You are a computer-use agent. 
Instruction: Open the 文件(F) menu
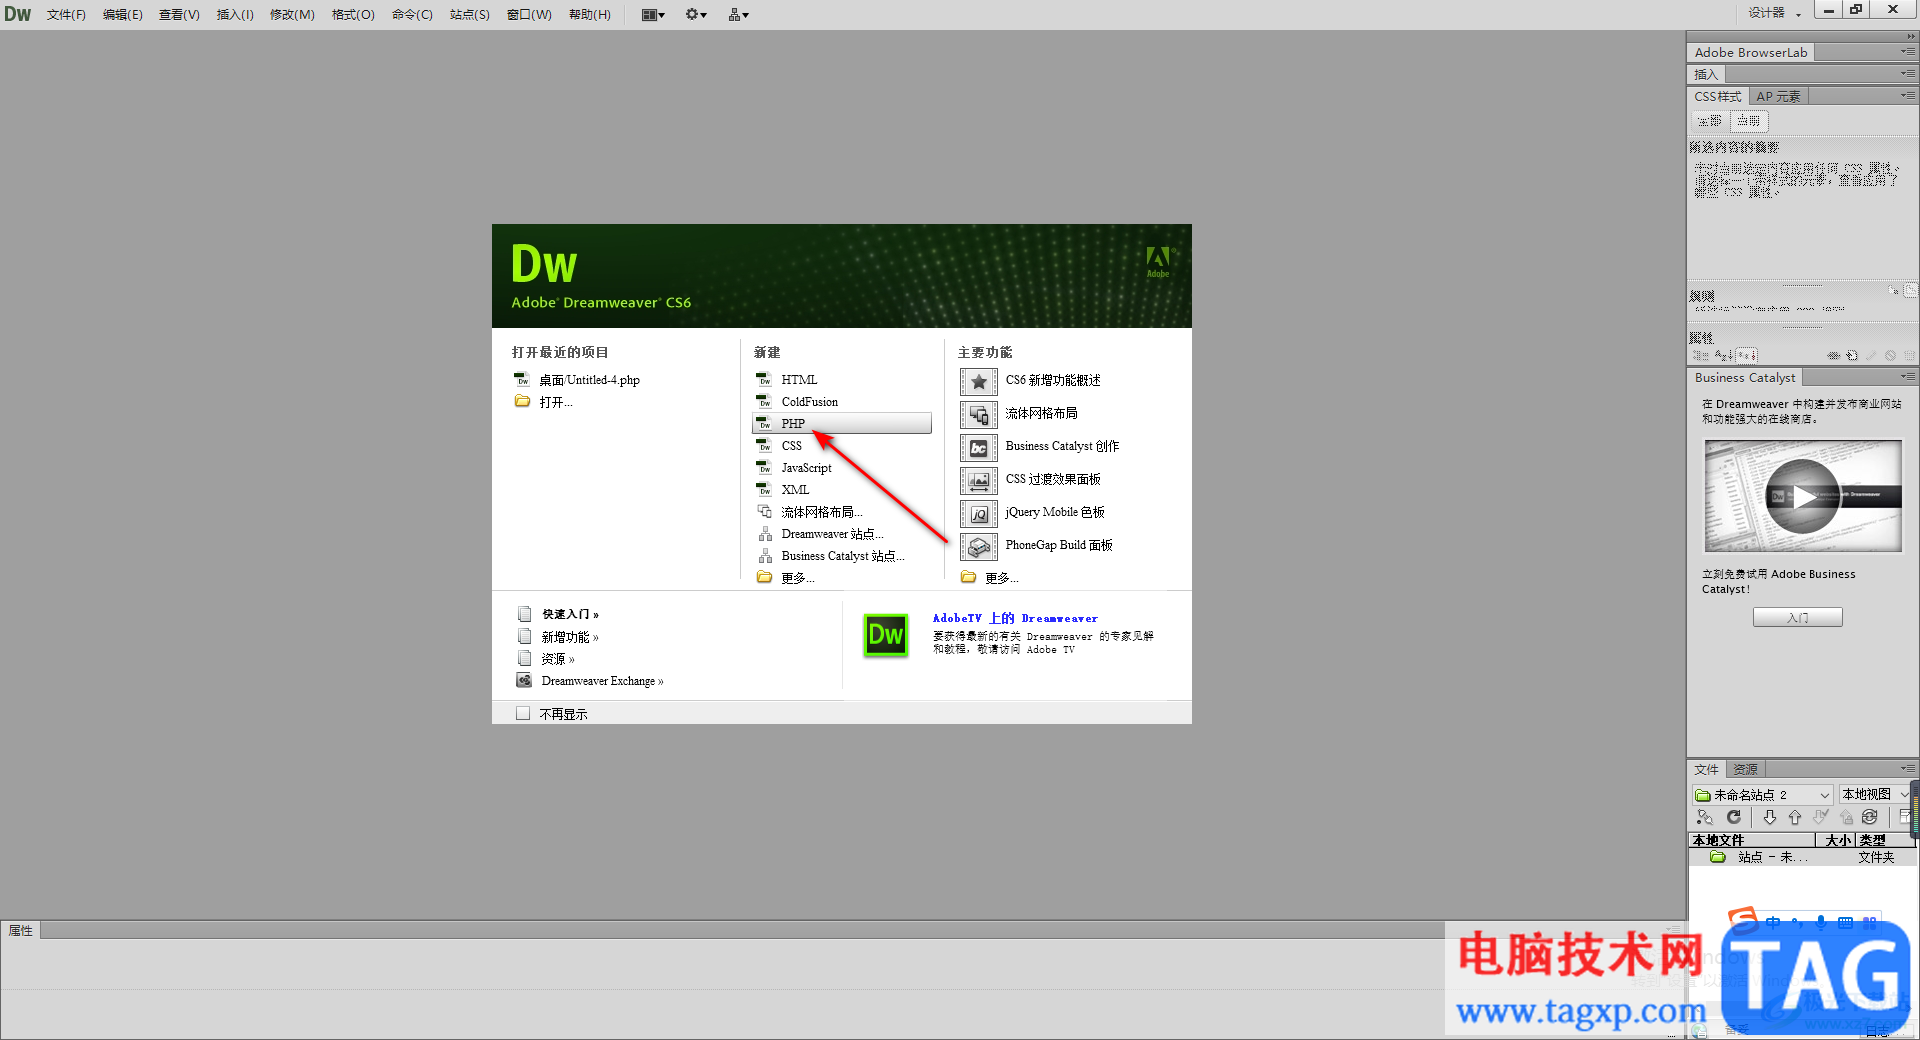pyautogui.click(x=66, y=14)
